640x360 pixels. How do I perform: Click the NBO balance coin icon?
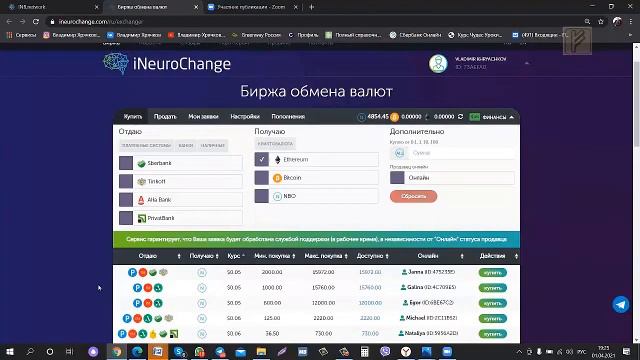click(361, 117)
